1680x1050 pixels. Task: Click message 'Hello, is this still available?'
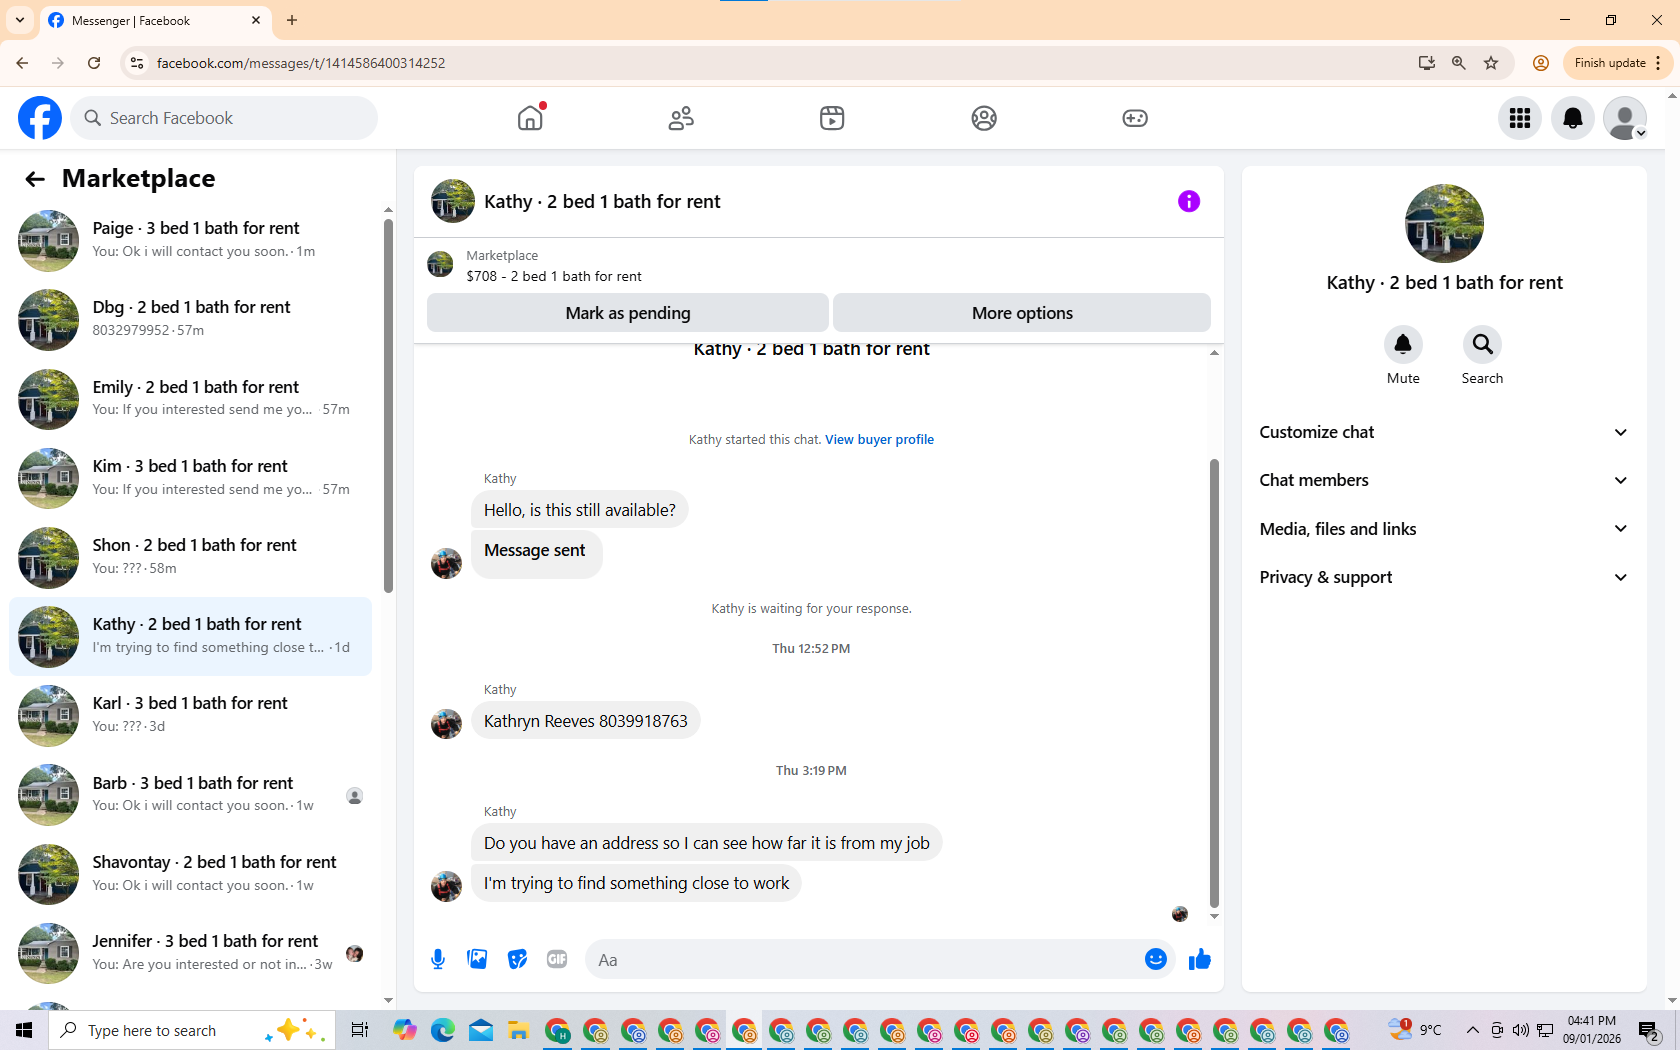click(580, 510)
